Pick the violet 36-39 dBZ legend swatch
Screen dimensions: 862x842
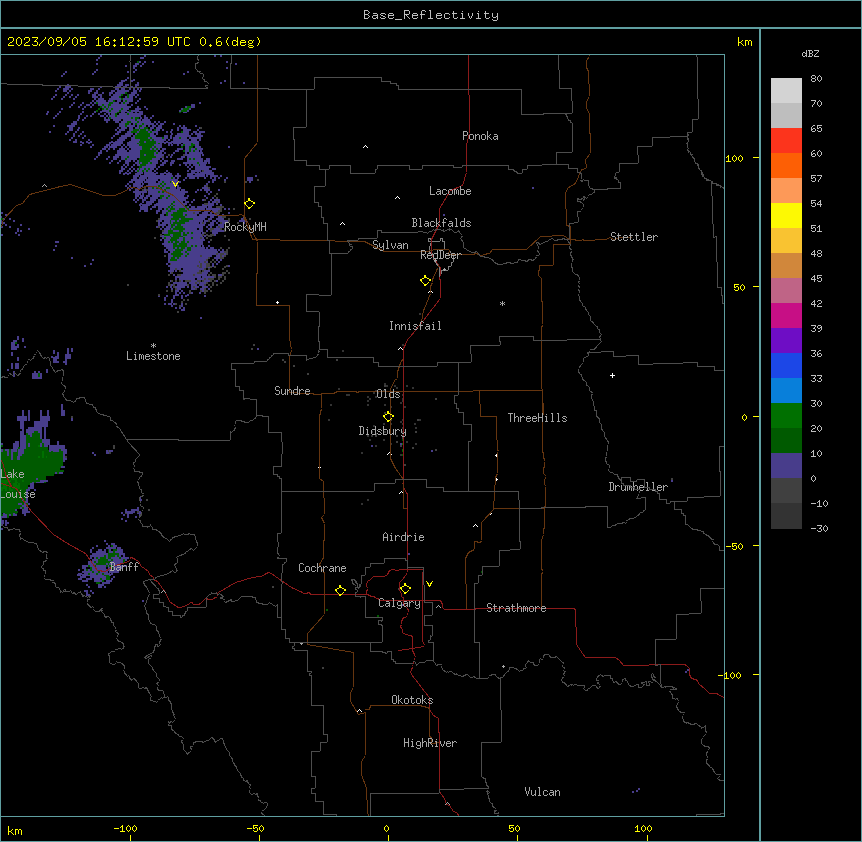786,341
